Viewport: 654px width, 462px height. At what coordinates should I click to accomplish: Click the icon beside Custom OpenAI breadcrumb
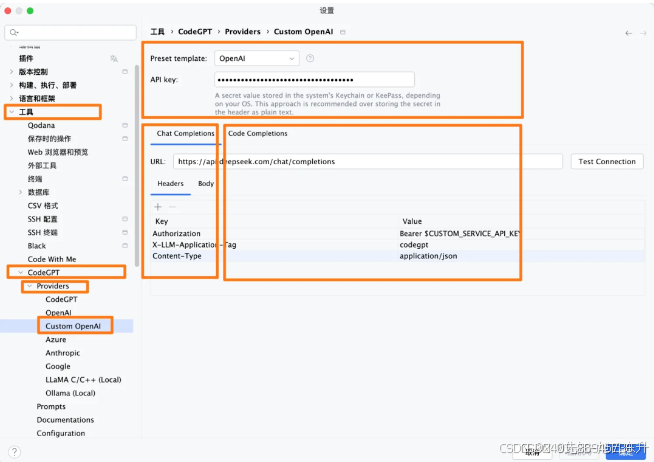pyautogui.click(x=342, y=32)
